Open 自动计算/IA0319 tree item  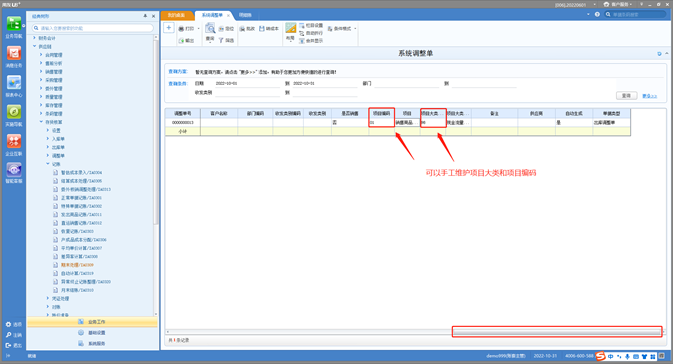(x=77, y=273)
